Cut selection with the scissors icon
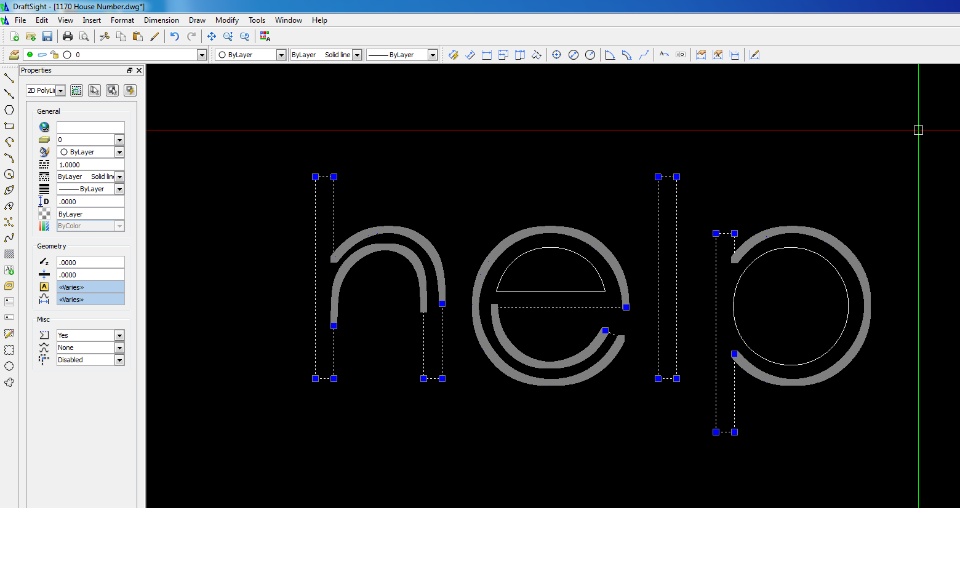Image resolution: width=960 pixels, height=580 pixels. 105,37
